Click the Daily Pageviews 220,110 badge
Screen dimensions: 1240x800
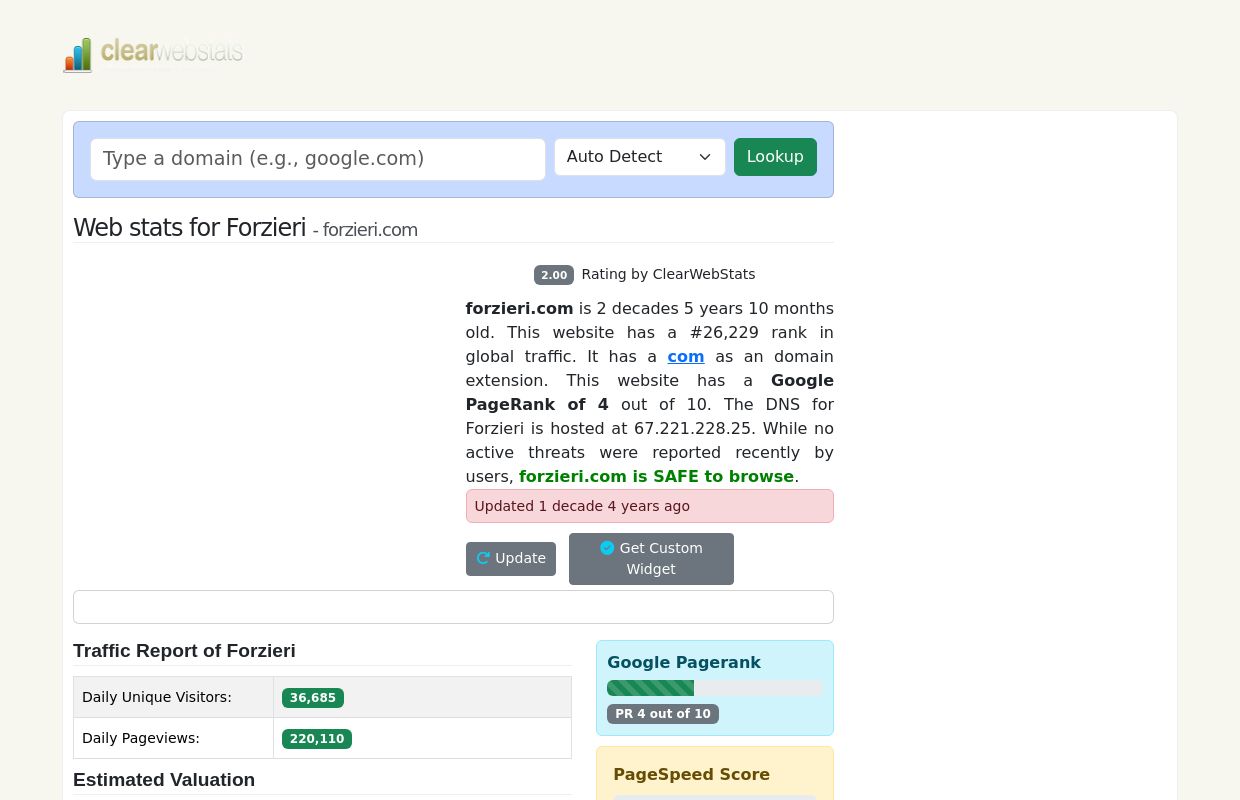[316, 738]
